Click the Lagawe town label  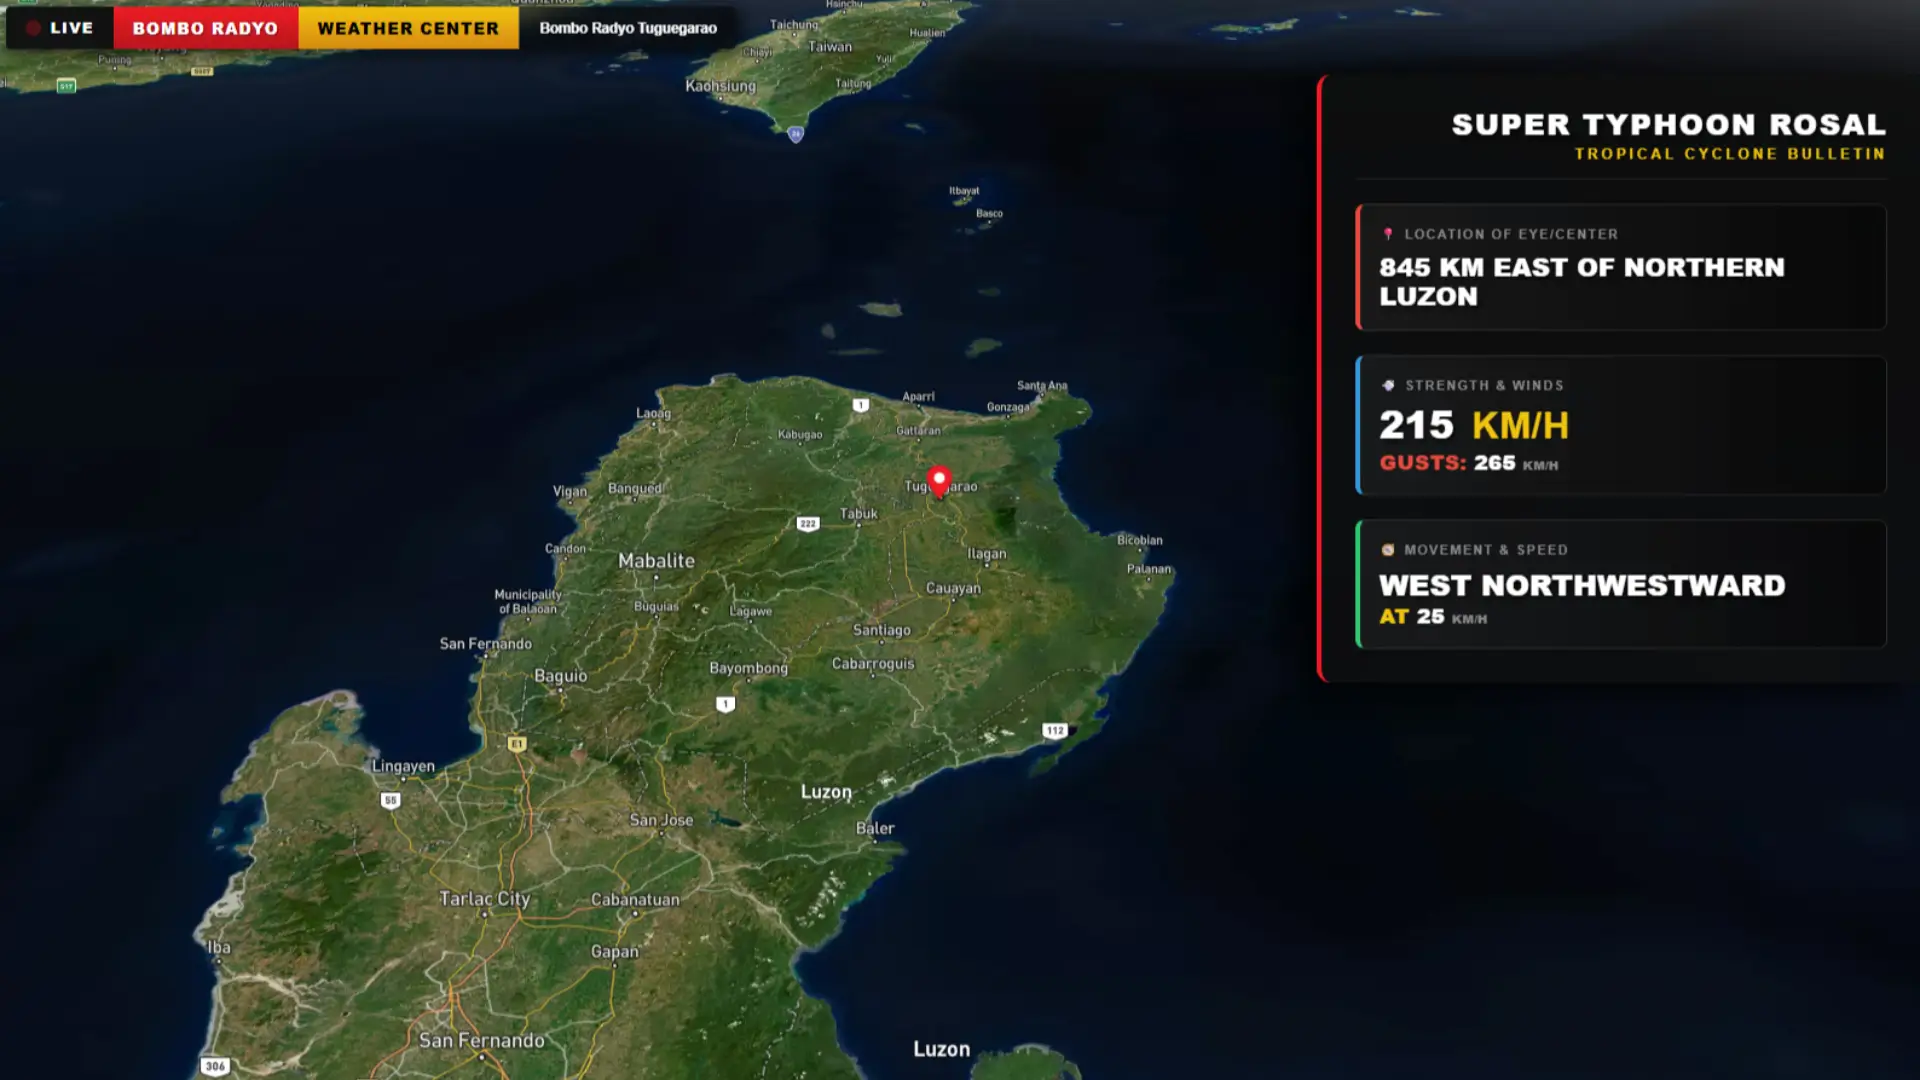tap(751, 611)
